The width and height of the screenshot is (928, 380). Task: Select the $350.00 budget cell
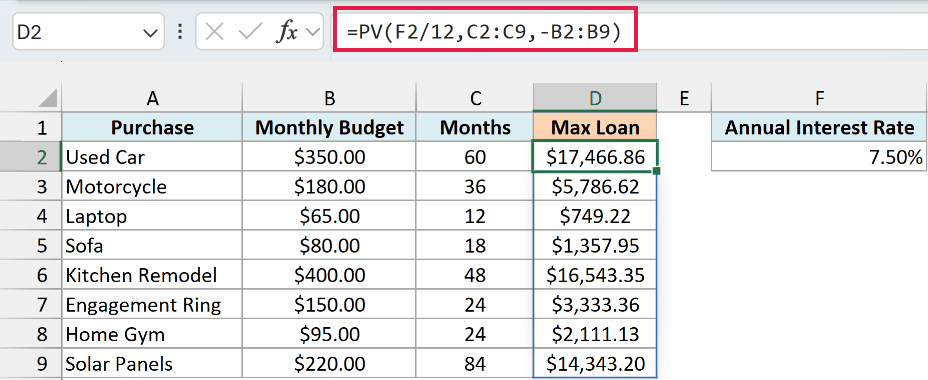point(329,157)
